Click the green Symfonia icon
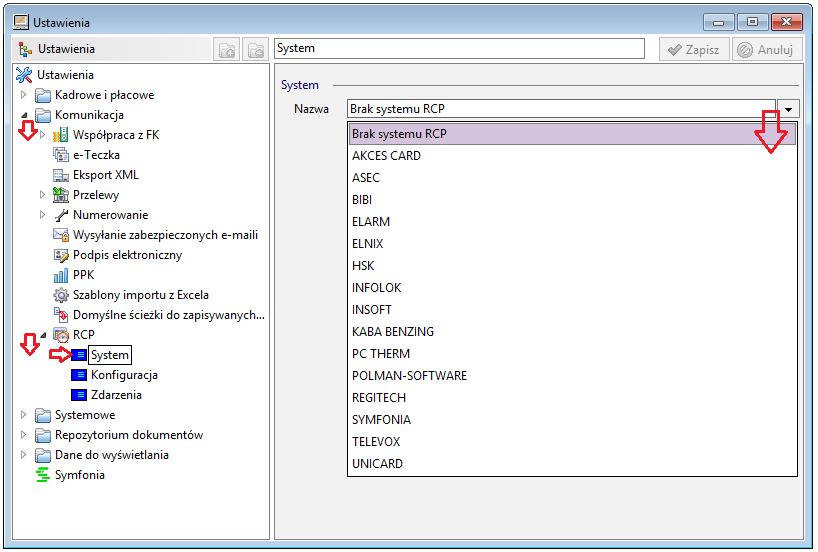 (43, 475)
